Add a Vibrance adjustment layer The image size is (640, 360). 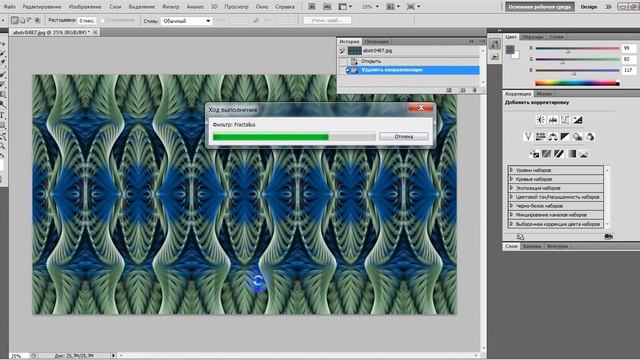[528, 137]
